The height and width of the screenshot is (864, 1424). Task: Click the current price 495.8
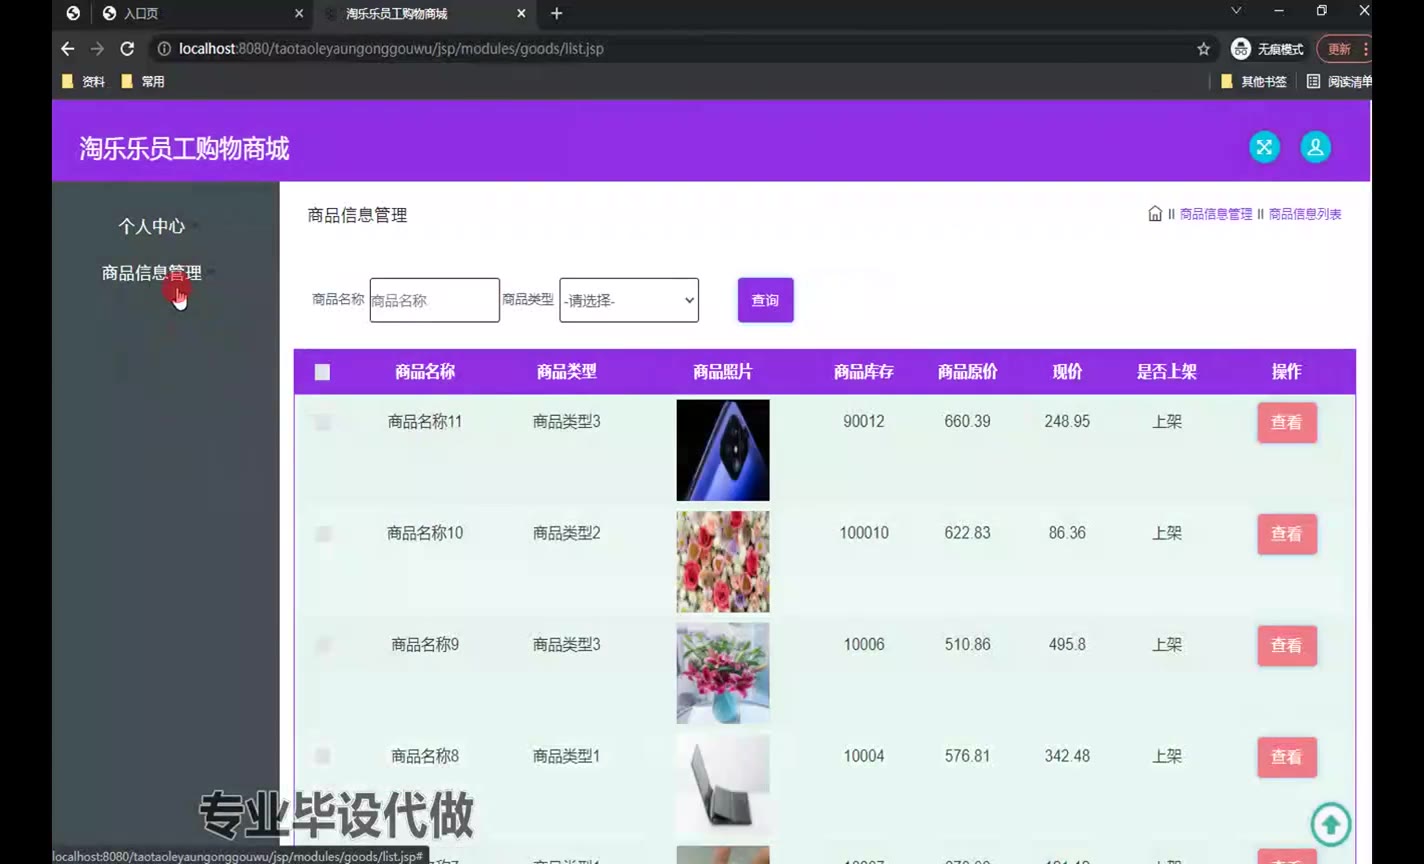(x=1067, y=644)
